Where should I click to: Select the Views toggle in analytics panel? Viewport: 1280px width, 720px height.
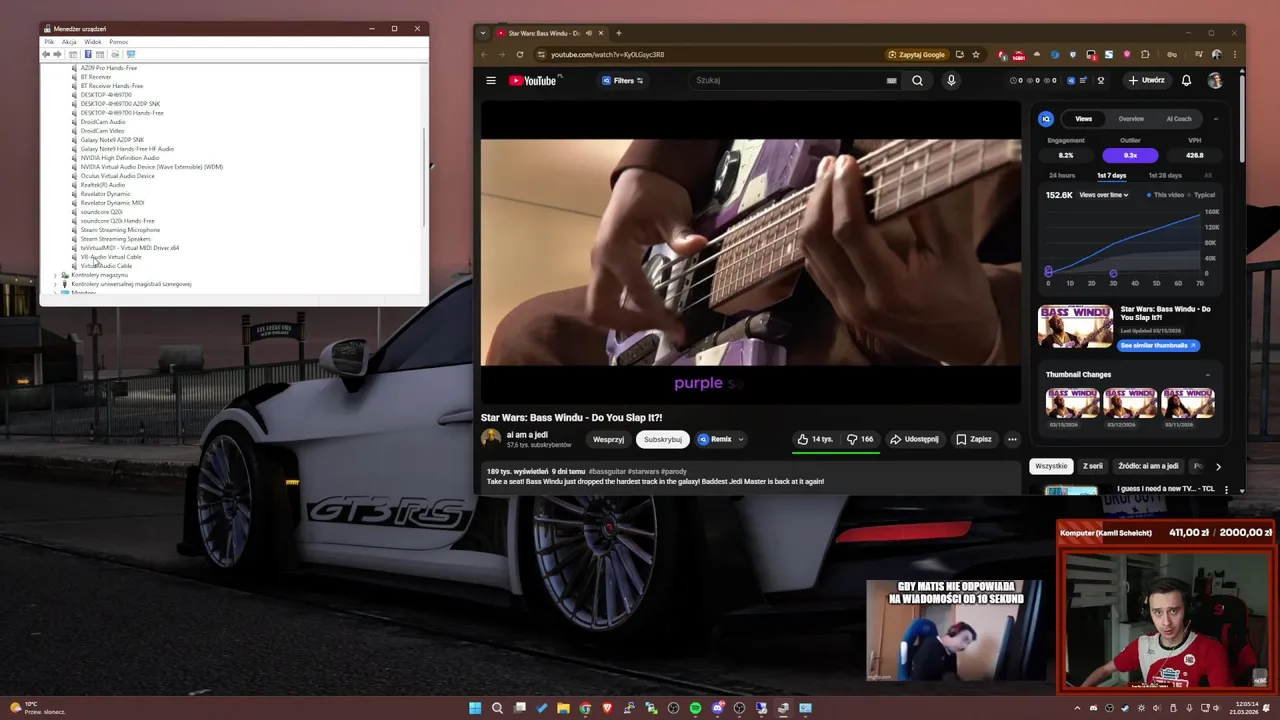[1083, 119]
